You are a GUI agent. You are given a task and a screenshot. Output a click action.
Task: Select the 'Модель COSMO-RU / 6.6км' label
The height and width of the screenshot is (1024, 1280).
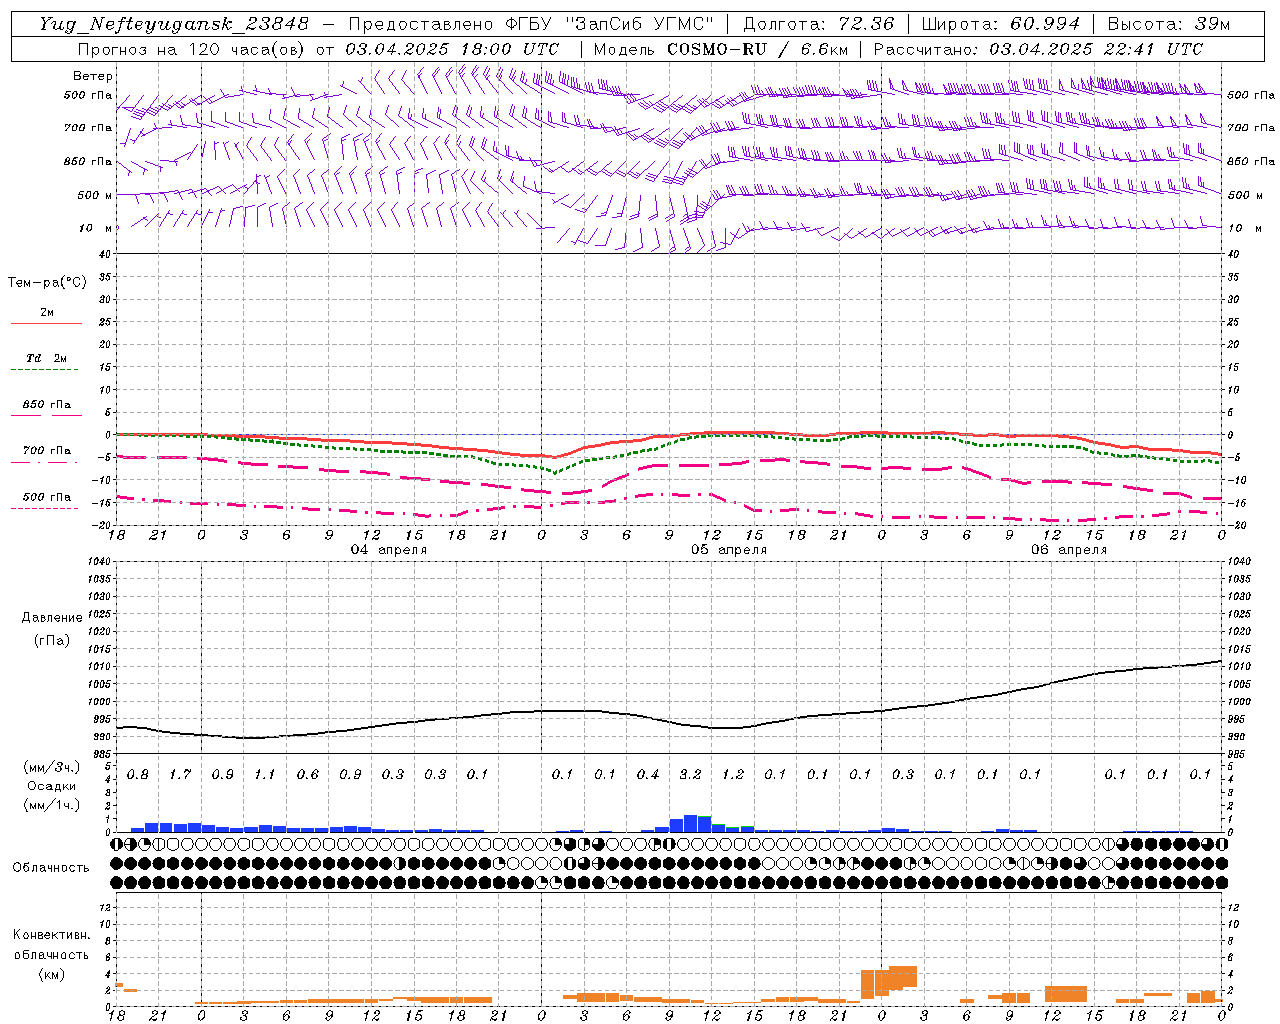point(721,49)
